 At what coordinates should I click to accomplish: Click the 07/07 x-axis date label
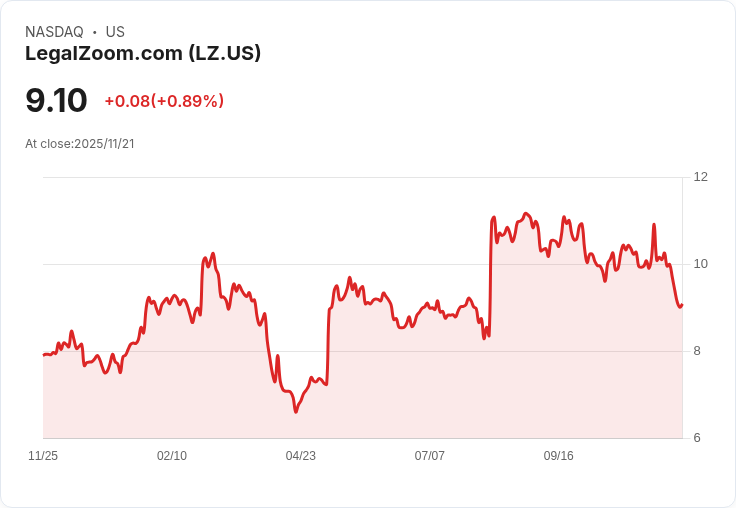coord(429,455)
